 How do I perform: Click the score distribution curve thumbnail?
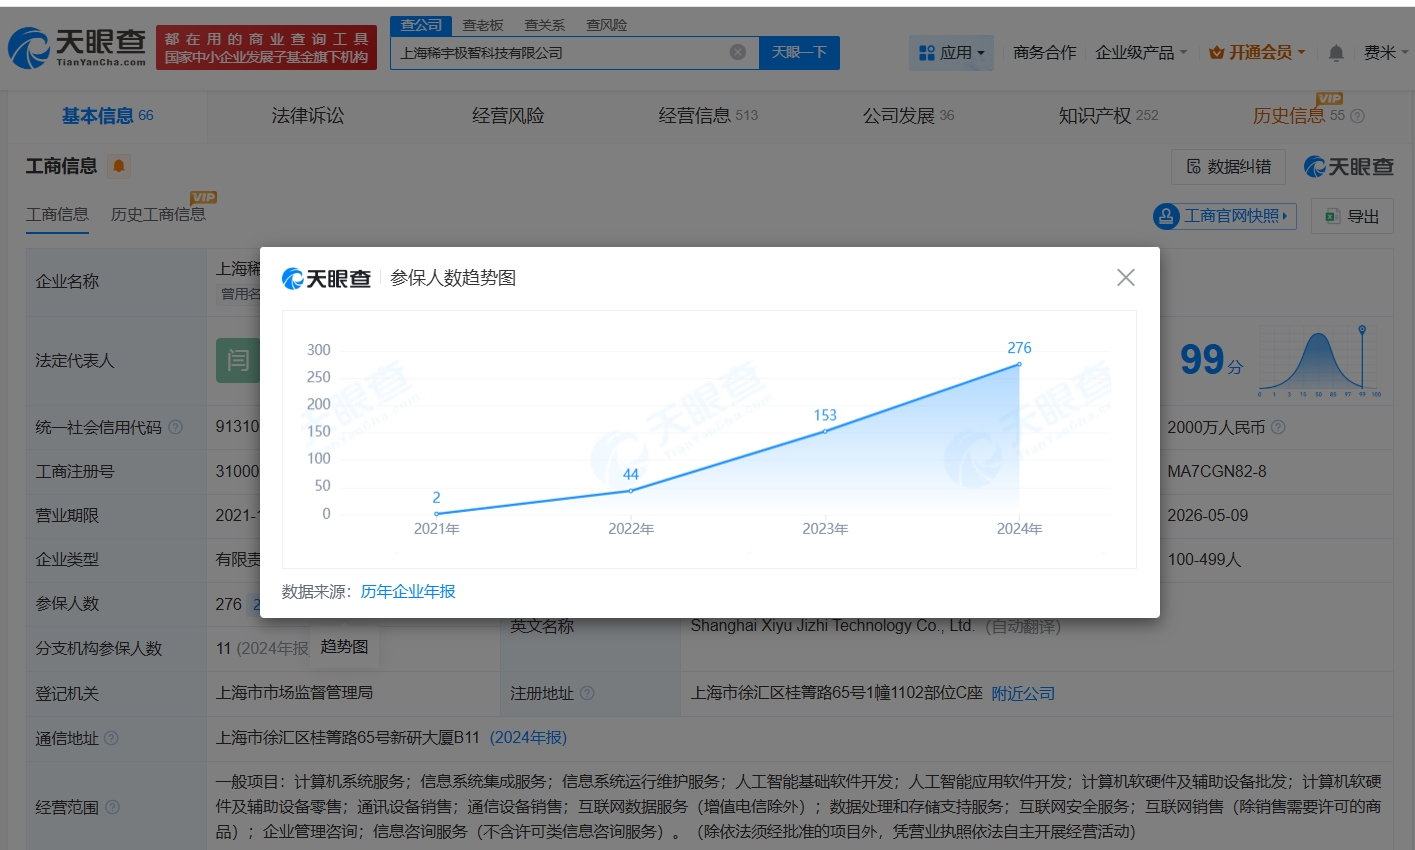[x=1320, y=361]
